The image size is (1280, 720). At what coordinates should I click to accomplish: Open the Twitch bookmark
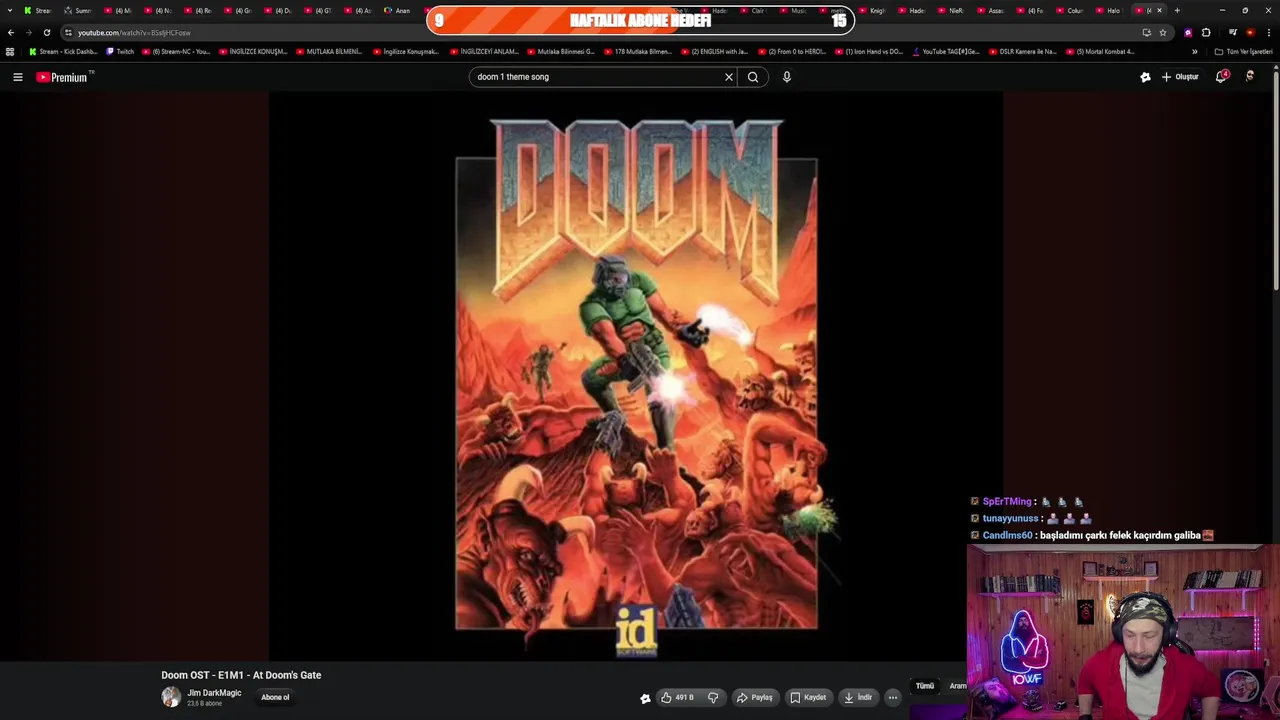click(120, 51)
